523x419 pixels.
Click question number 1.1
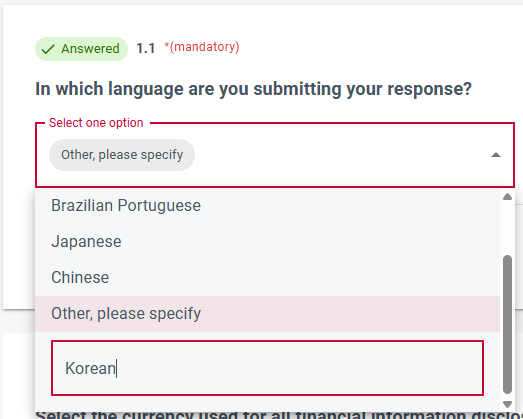click(x=146, y=49)
